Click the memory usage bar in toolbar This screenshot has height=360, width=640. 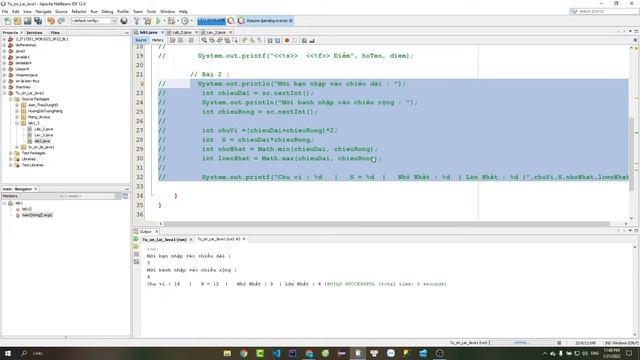pyautogui.click(x=211, y=20)
